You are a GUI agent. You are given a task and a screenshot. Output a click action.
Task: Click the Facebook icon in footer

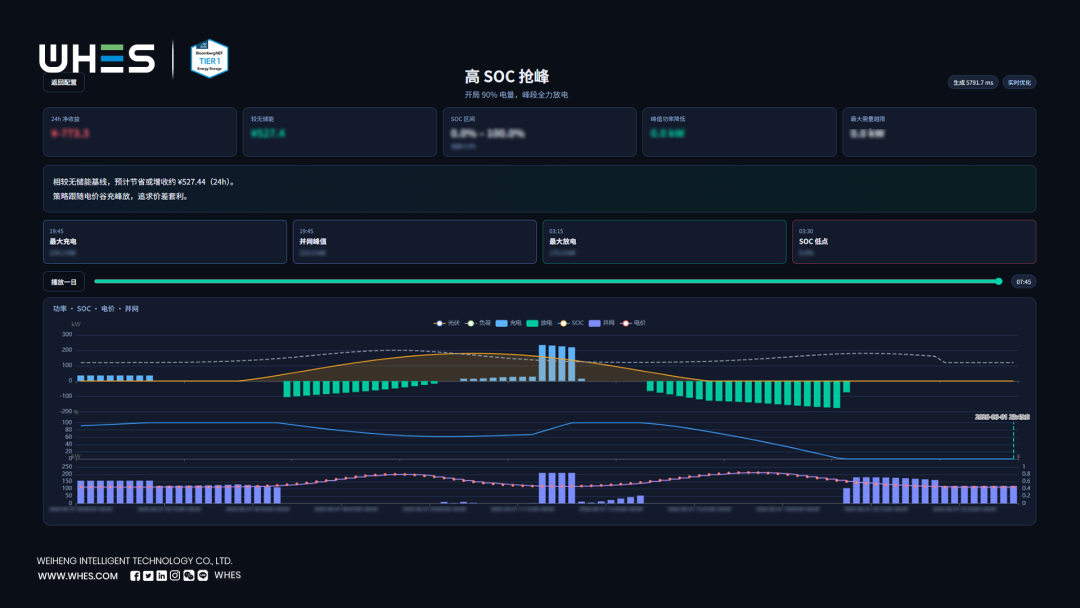point(135,576)
